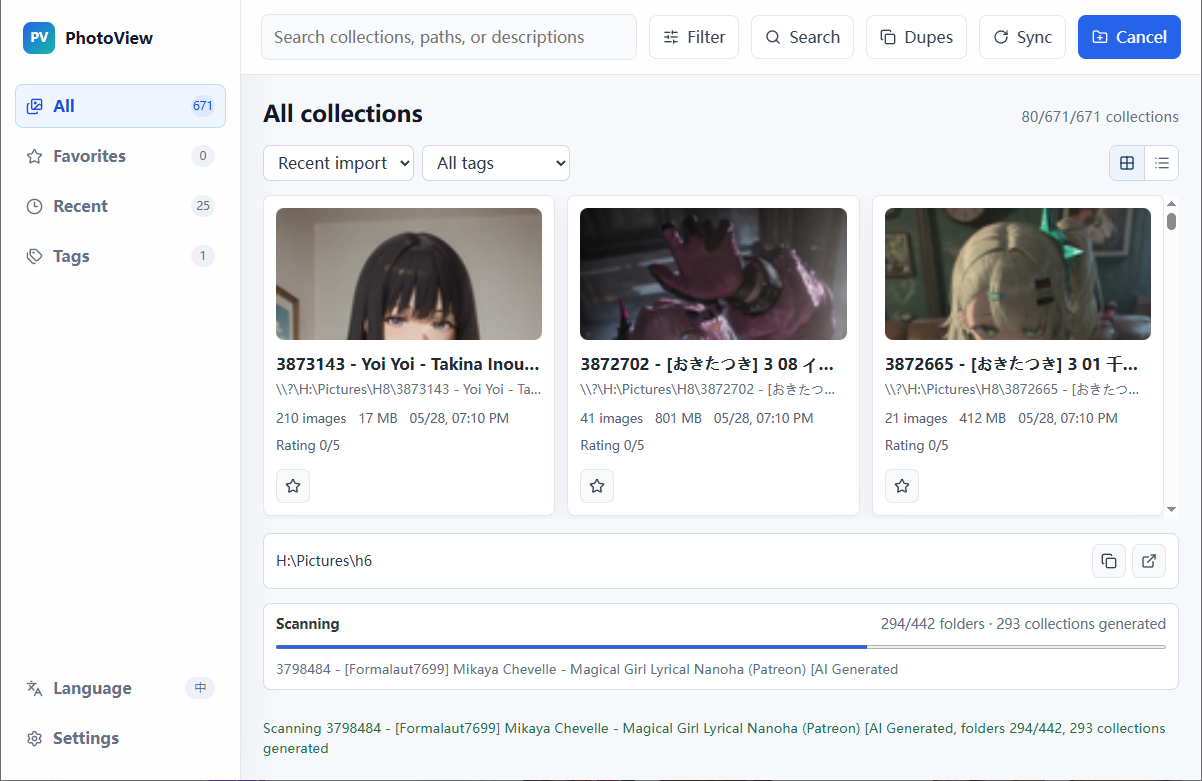This screenshot has height=781, width=1202.
Task: Click the Search button
Action: click(802, 37)
